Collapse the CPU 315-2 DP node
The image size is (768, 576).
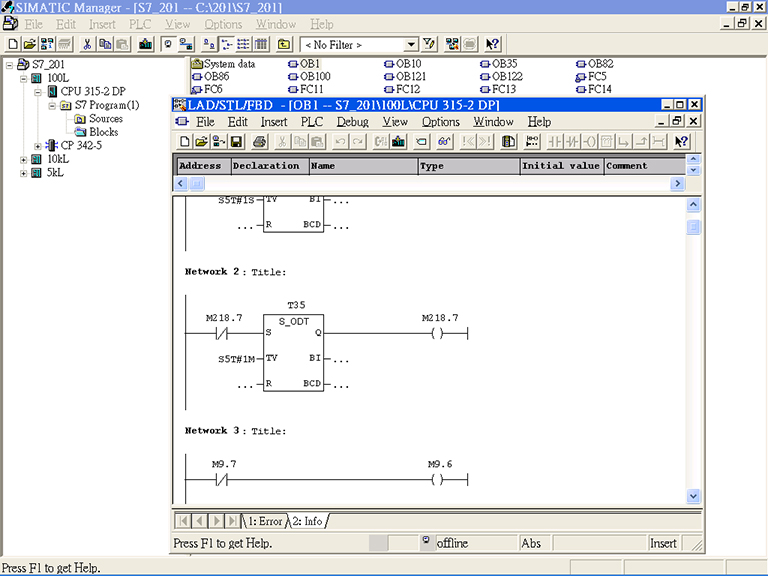click(38, 92)
